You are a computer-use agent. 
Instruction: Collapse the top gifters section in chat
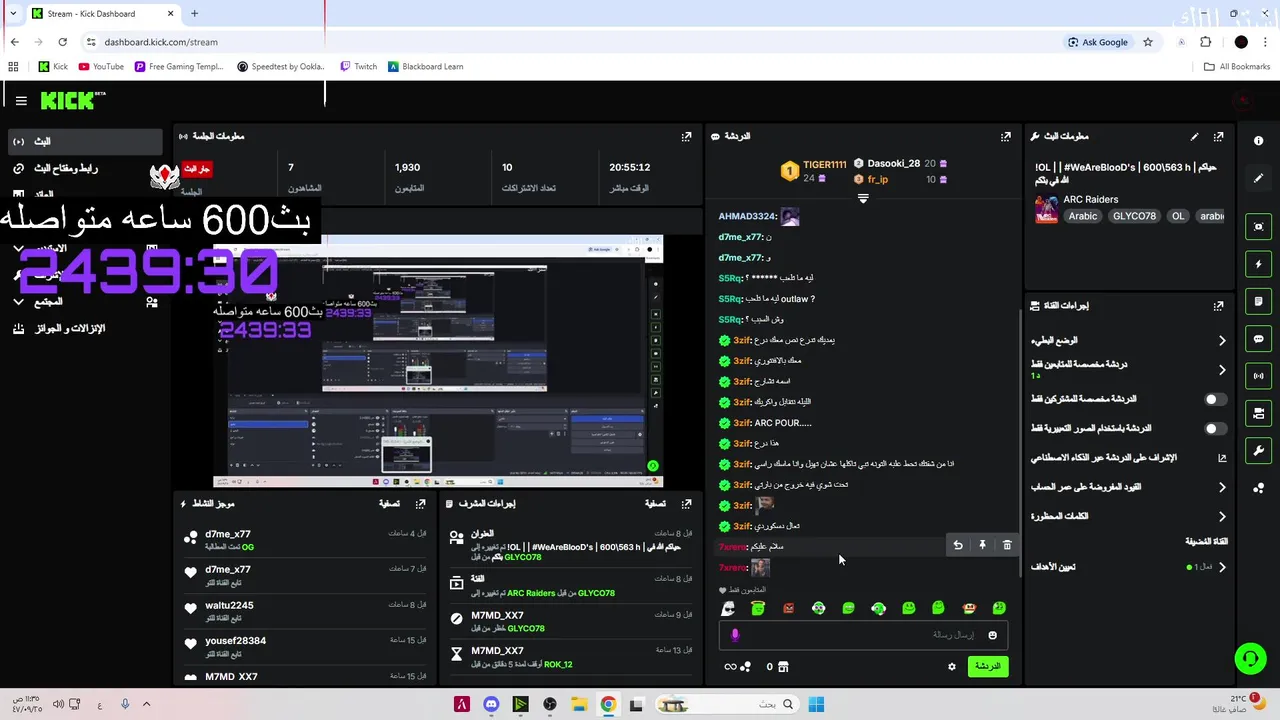(x=863, y=199)
